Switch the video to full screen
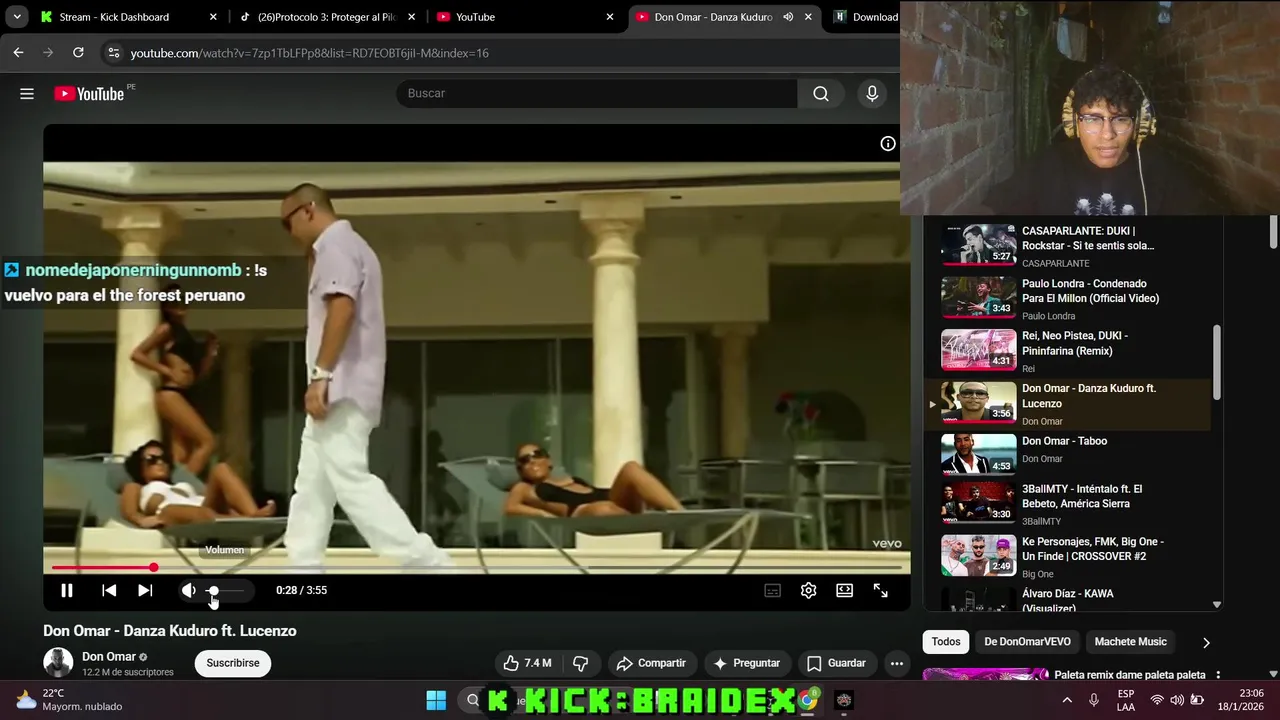 coord(880,590)
